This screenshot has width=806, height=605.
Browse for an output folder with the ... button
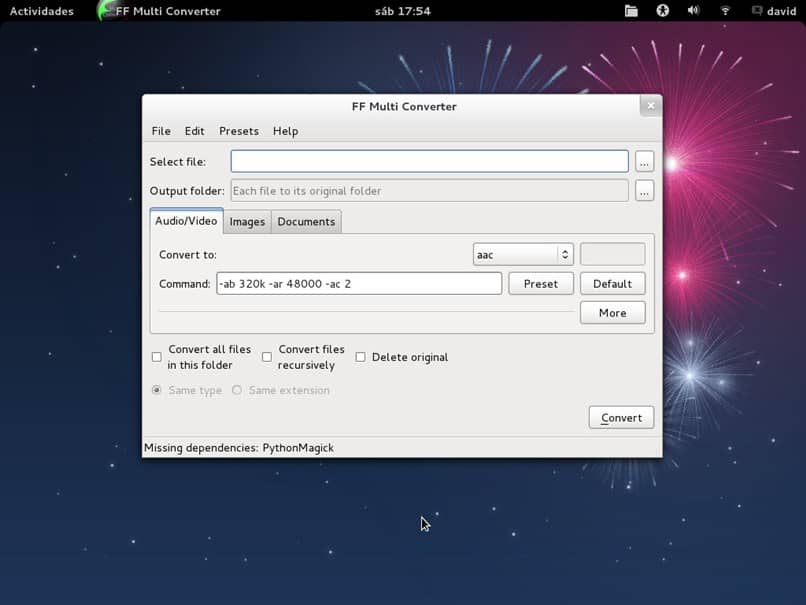point(644,191)
